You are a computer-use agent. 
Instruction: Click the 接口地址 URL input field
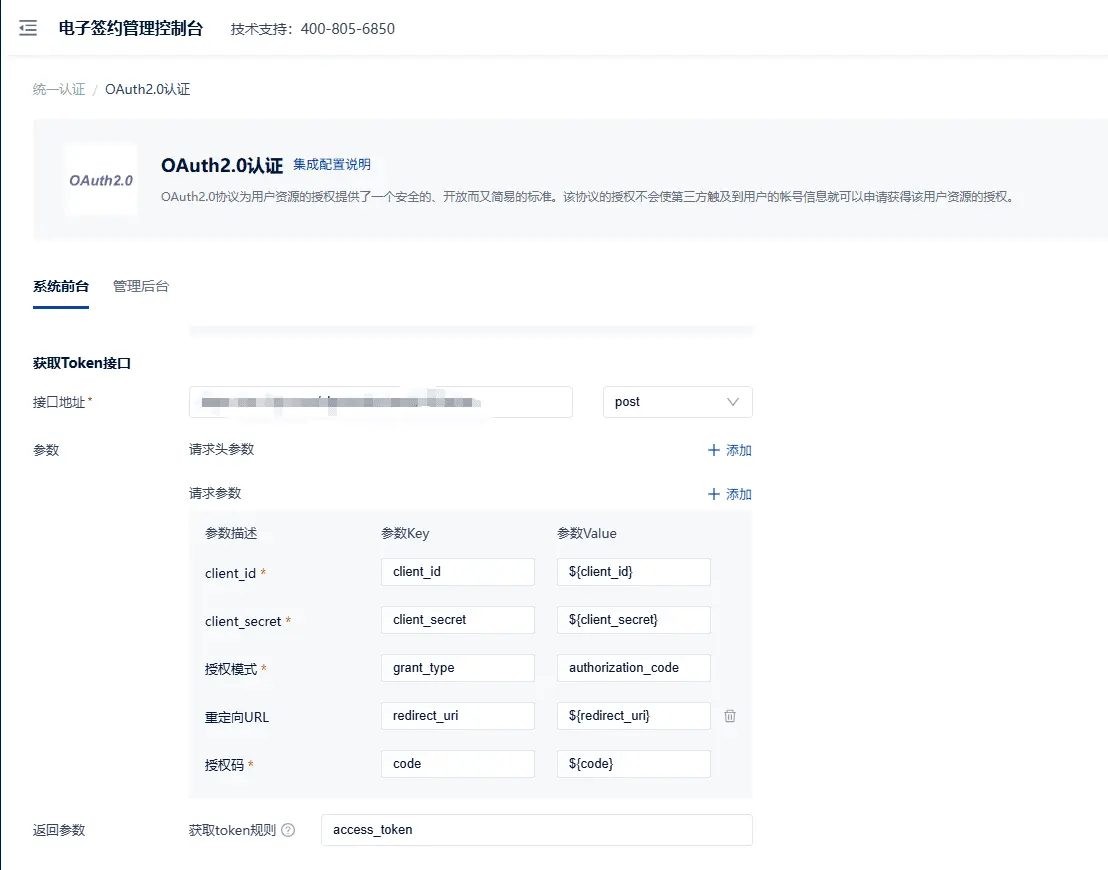(x=380, y=402)
